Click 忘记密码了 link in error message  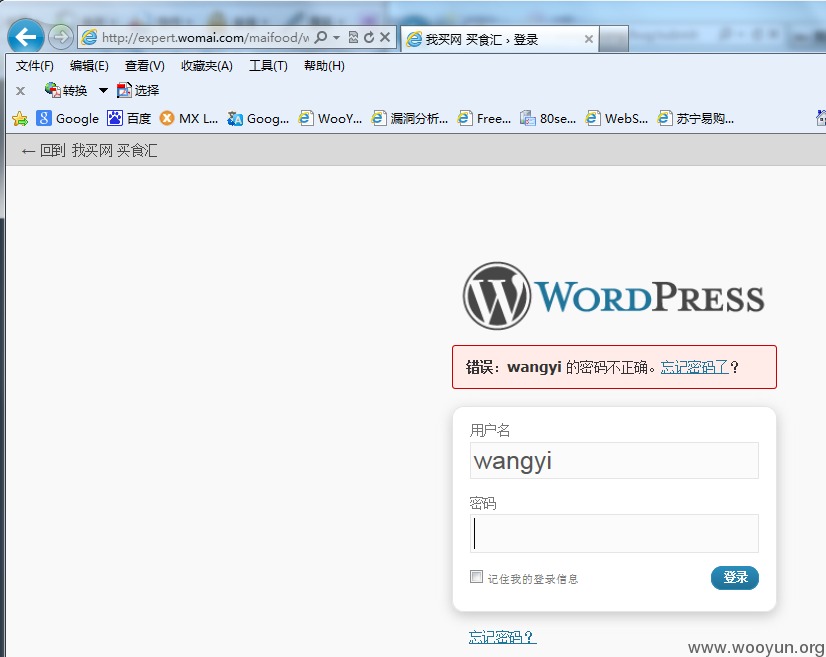(694, 367)
